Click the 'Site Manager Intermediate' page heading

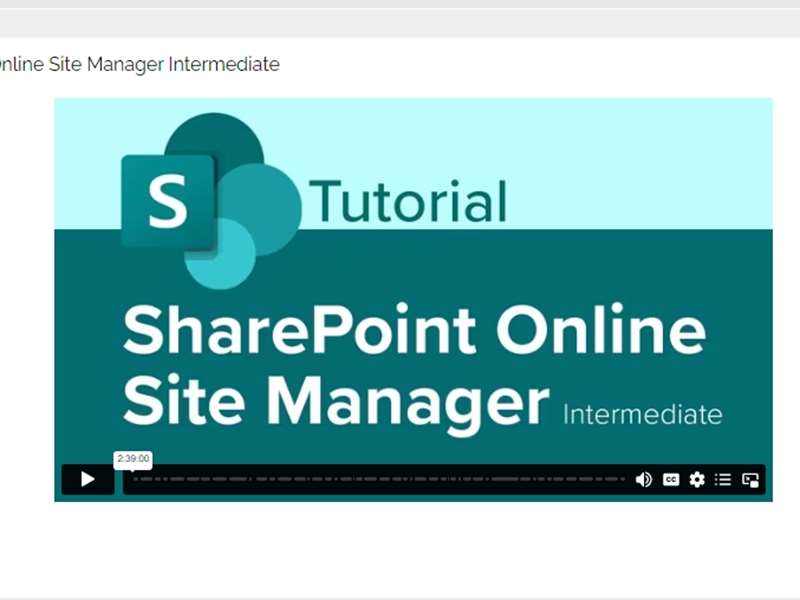138,65
